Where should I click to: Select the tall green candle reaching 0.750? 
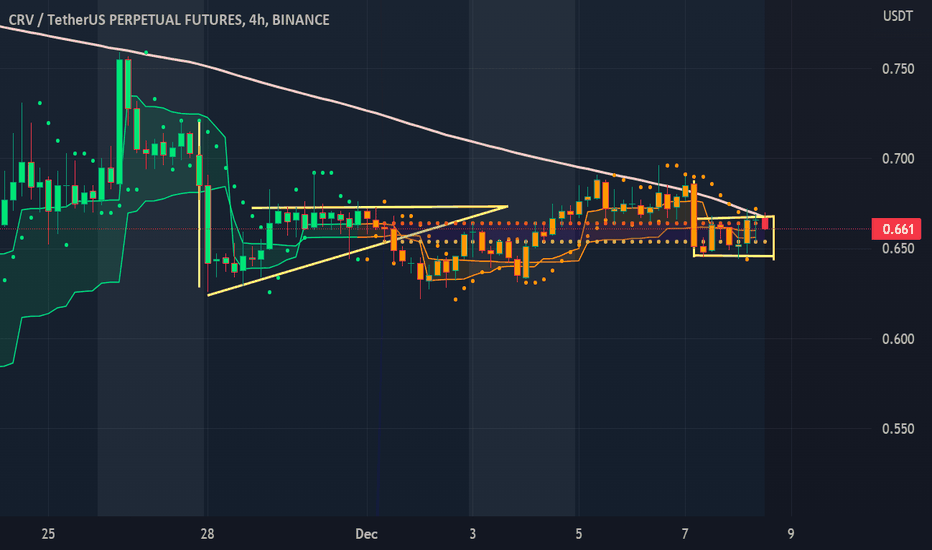click(119, 122)
